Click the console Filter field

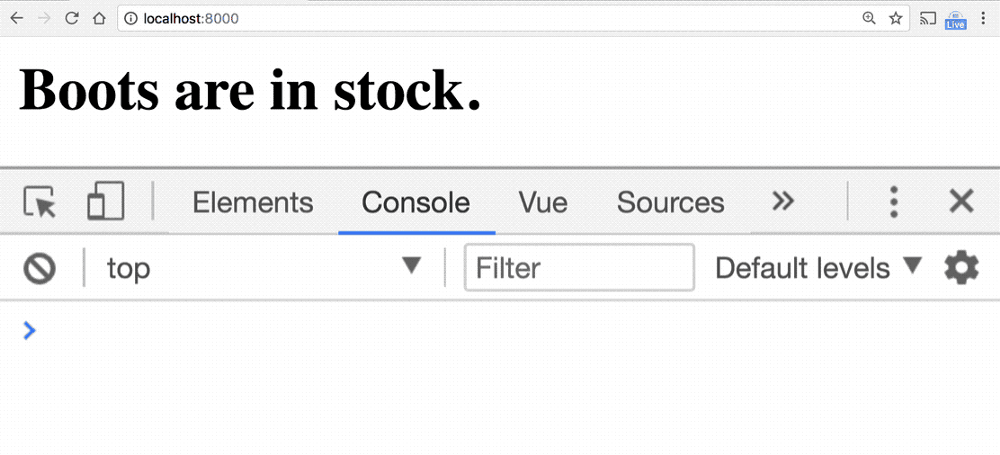pos(579,267)
